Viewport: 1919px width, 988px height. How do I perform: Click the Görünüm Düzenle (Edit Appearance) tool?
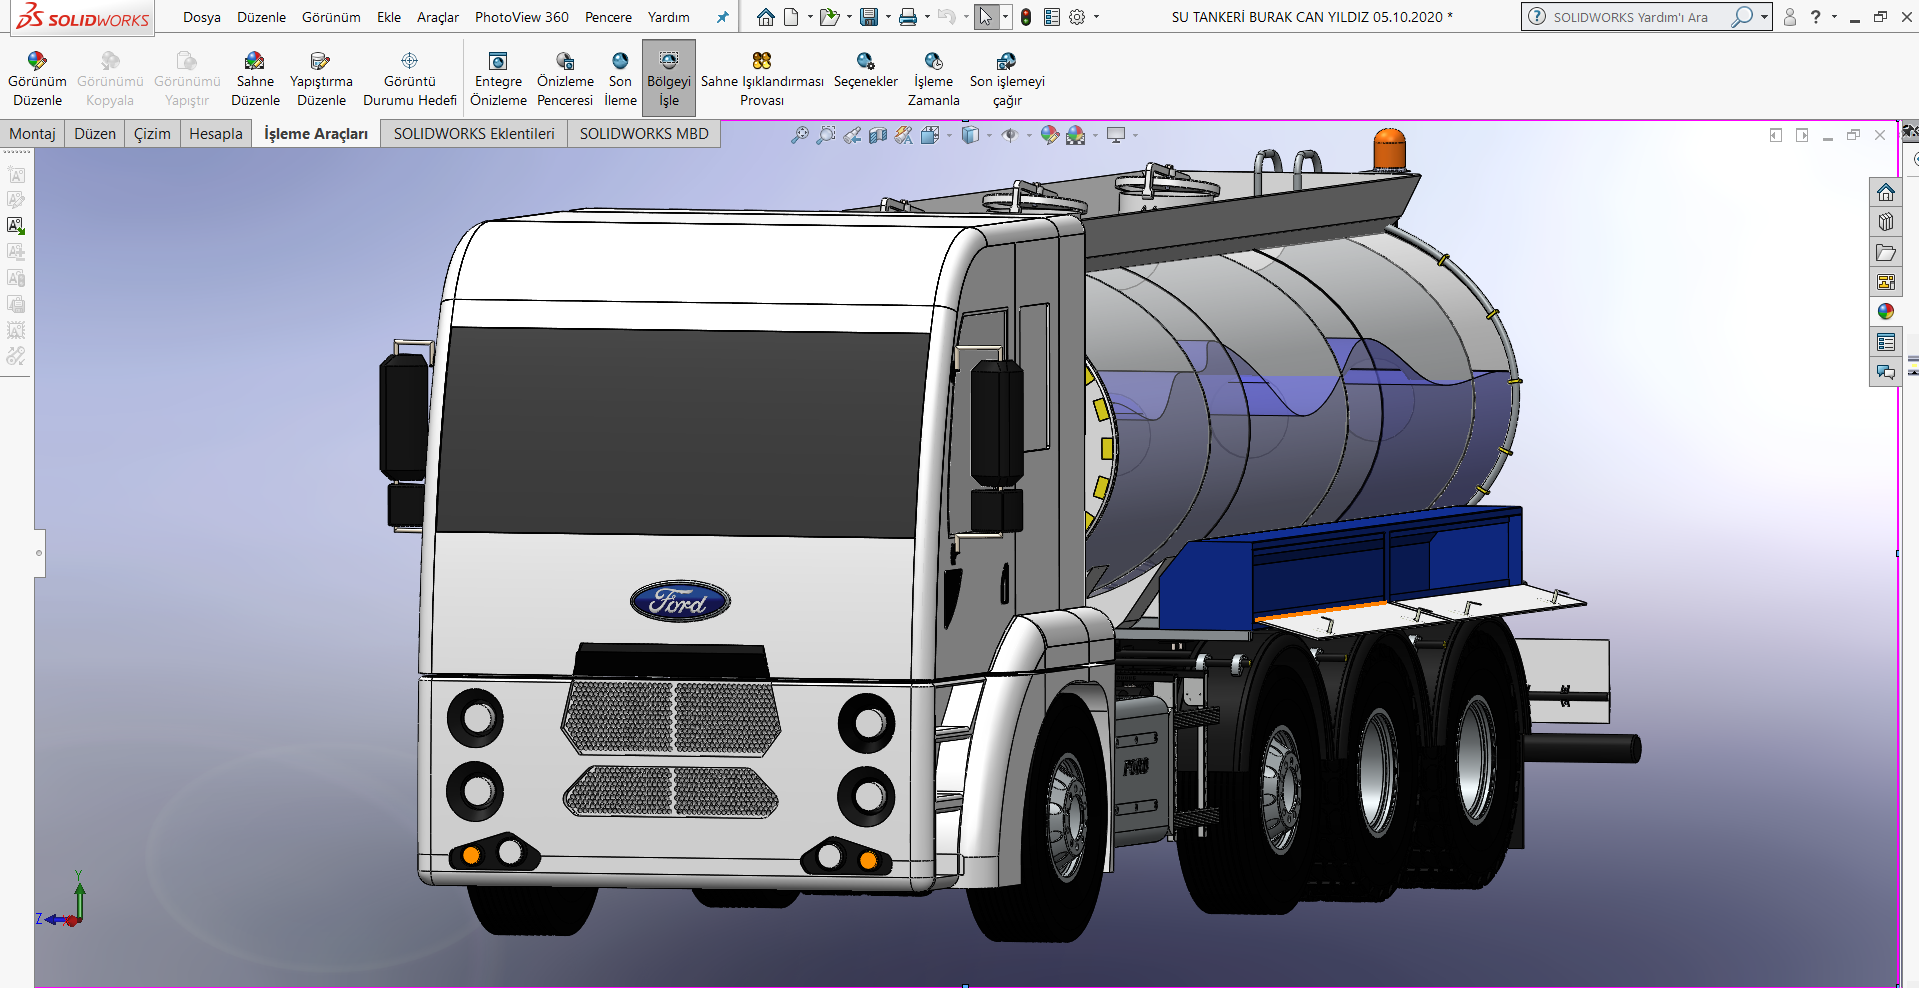(x=37, y=79)
